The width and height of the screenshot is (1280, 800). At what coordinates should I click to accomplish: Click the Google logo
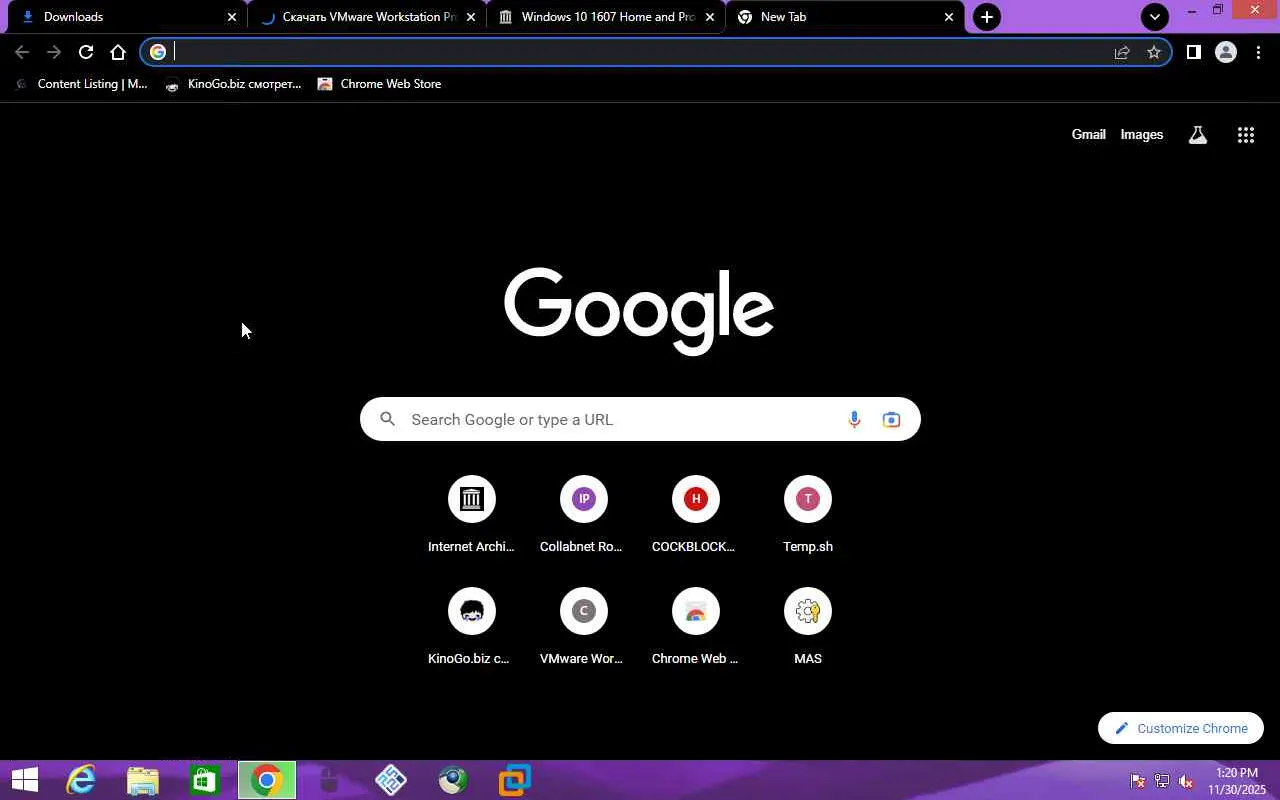[639, 310]
